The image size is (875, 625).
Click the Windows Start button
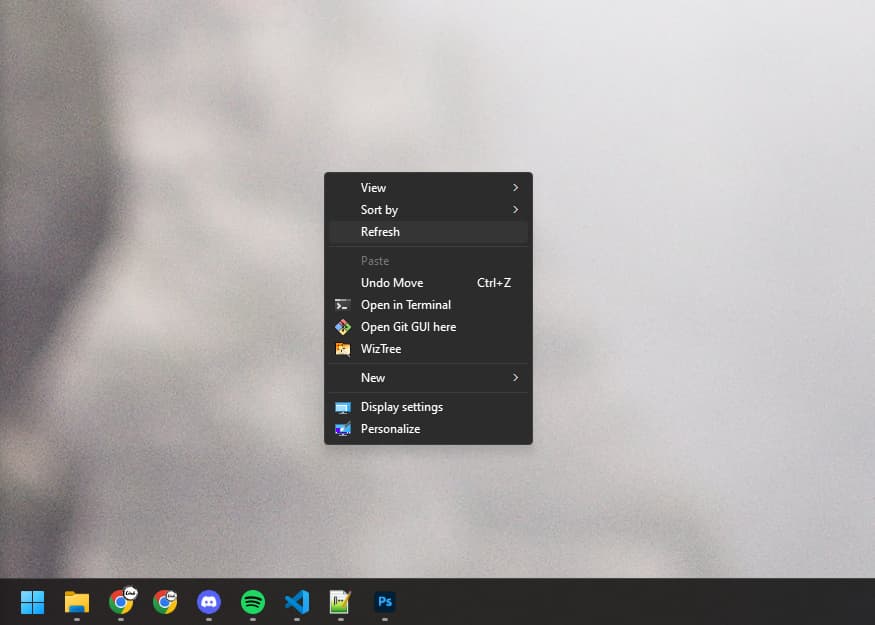[x=32, y=603]
